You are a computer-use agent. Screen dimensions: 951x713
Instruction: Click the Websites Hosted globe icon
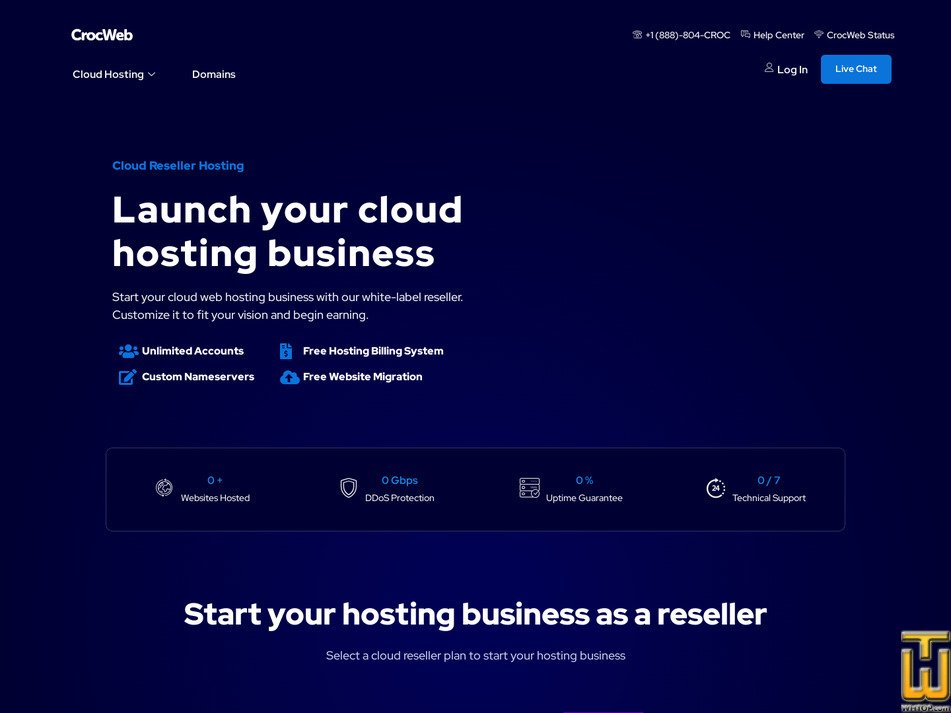coord(164,488)
